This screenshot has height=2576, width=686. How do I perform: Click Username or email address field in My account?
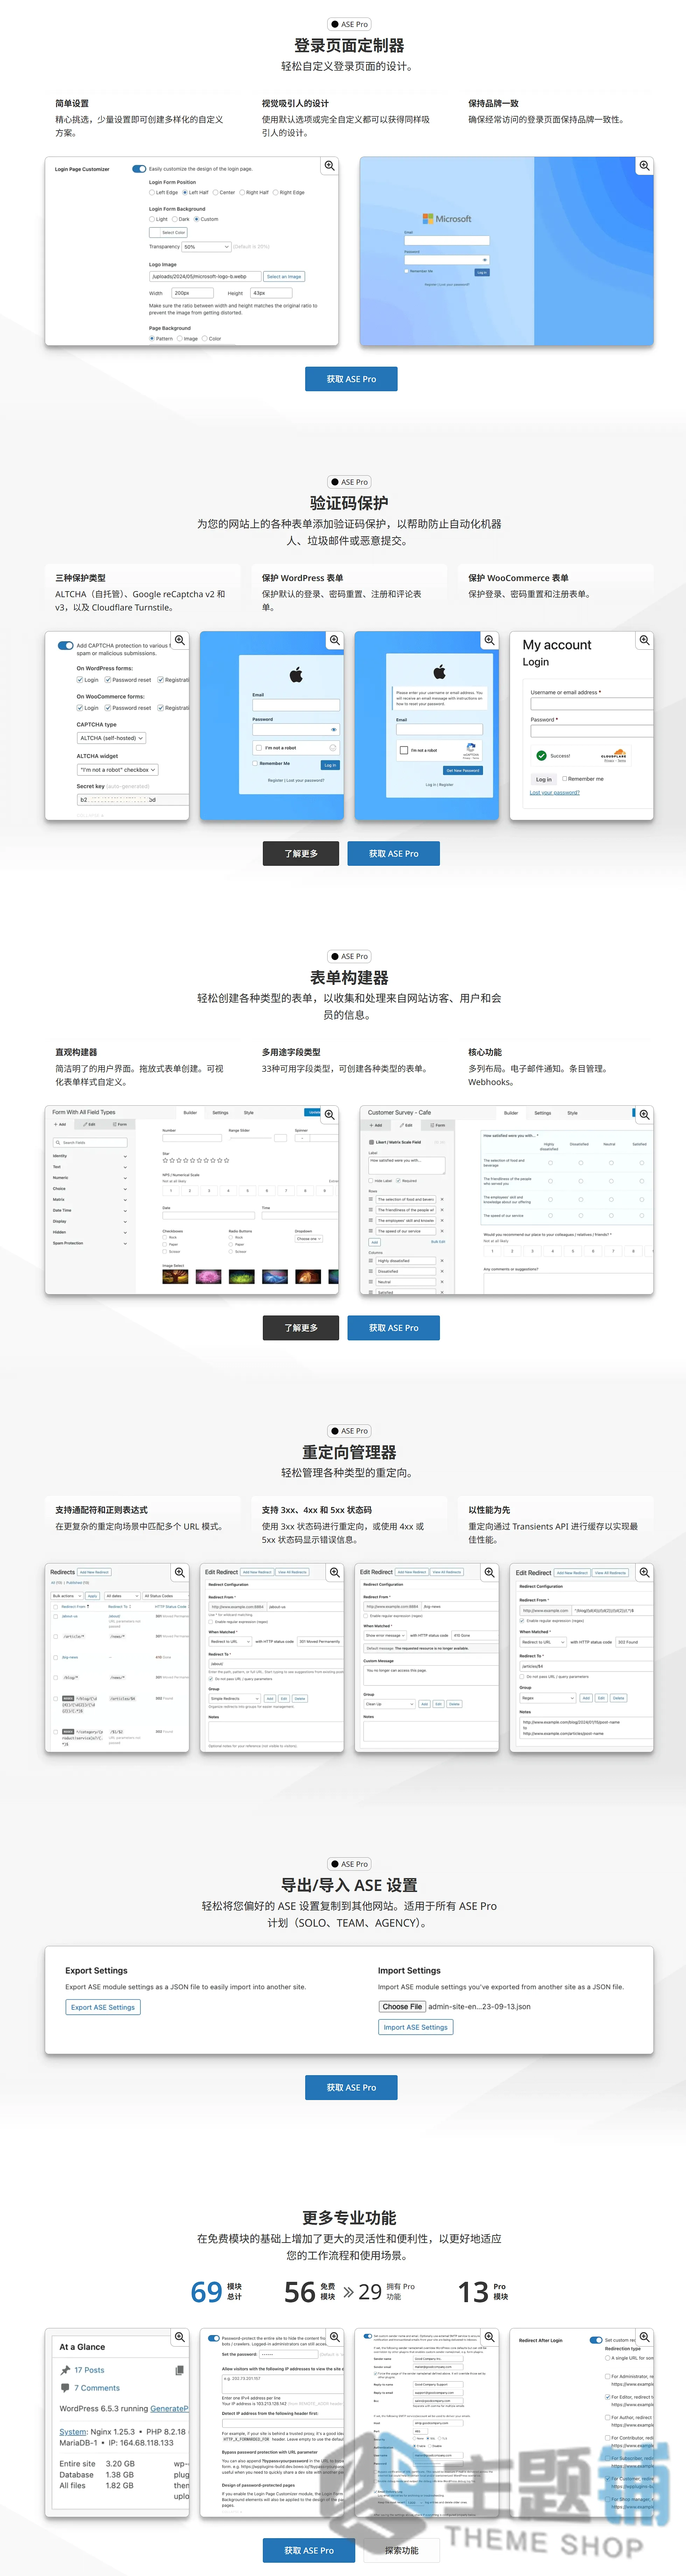click(592, 704)
